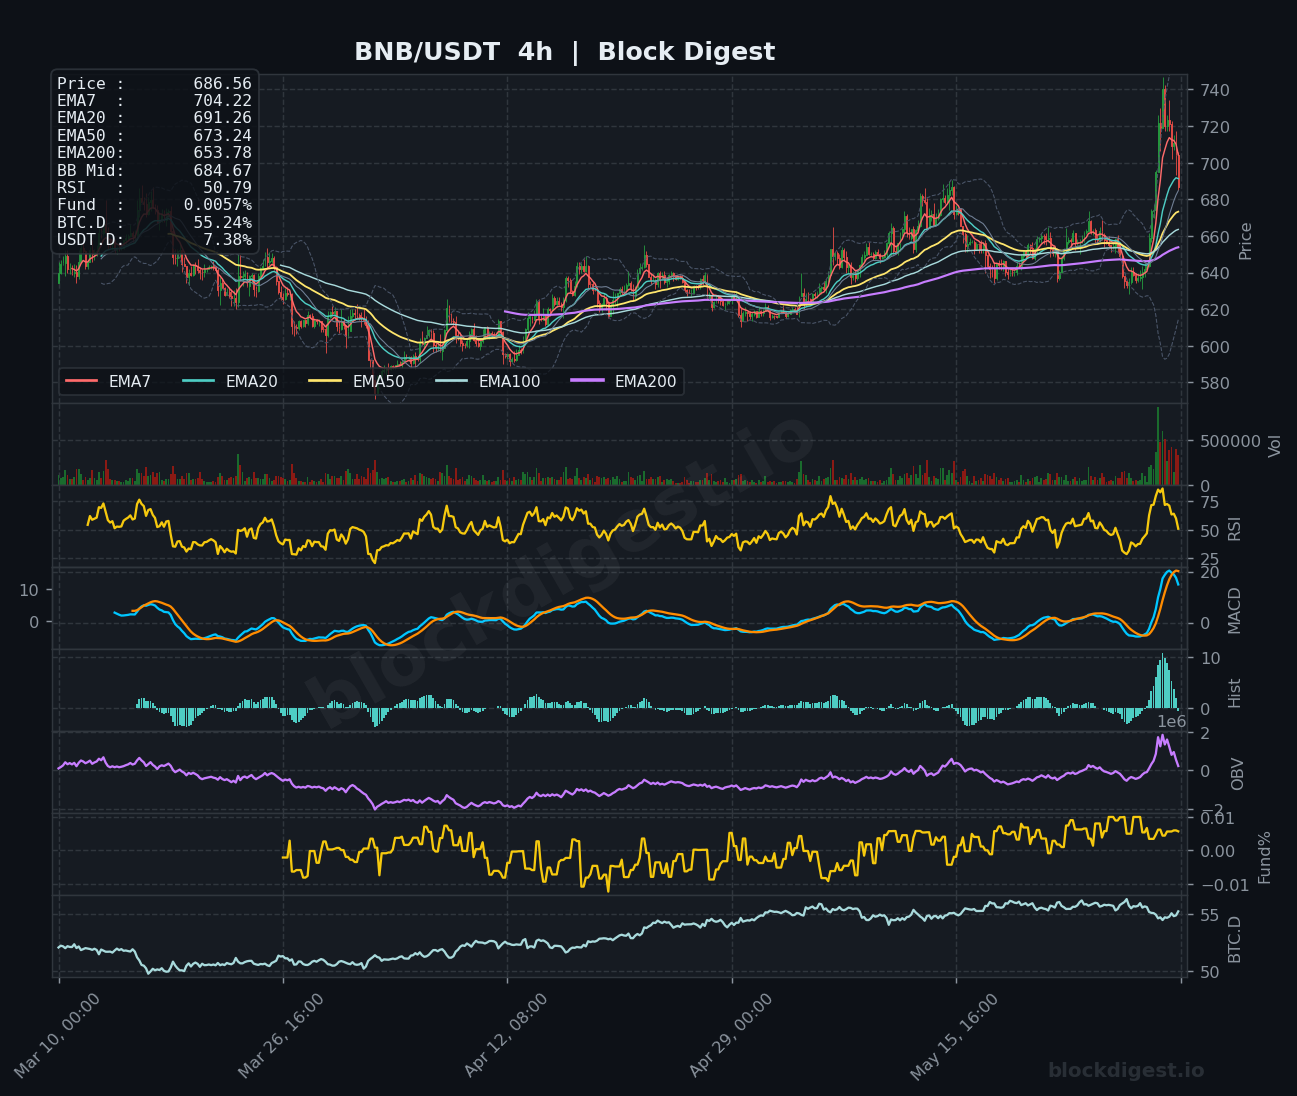Click the Apr 12, 08:00 date label
1297x1096 pixels.
coord(506,1036)
